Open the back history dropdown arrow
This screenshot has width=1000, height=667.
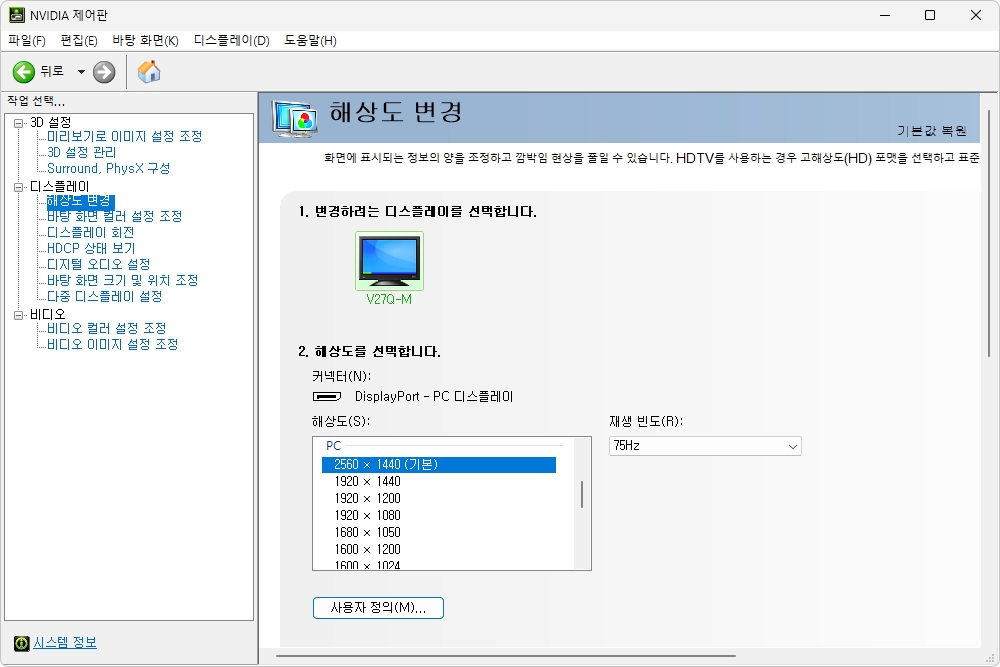[81, 72]
